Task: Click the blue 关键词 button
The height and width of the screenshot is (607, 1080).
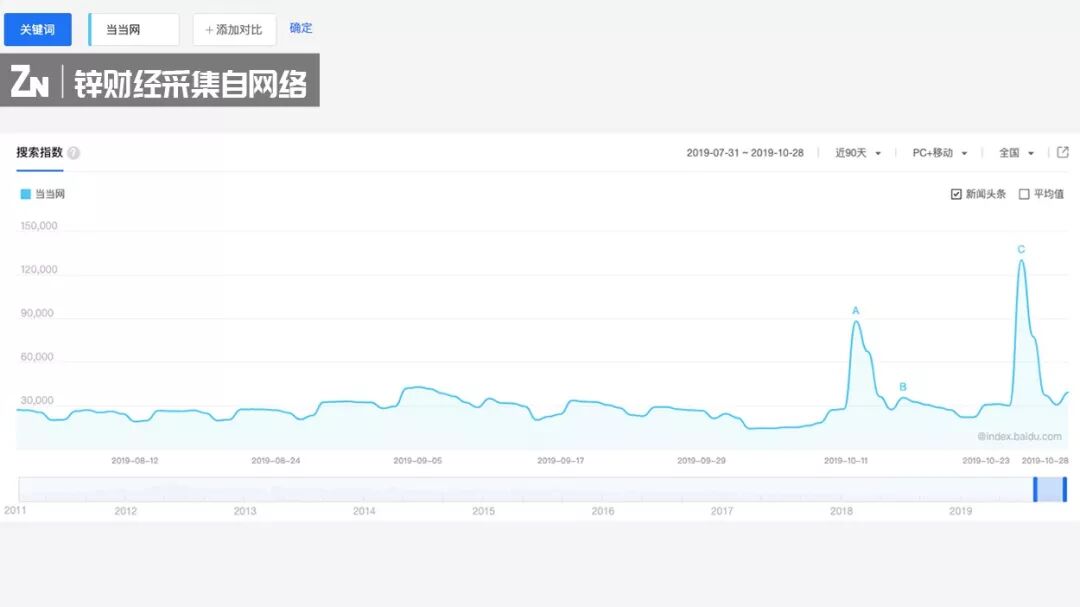Action: [38, 30]
